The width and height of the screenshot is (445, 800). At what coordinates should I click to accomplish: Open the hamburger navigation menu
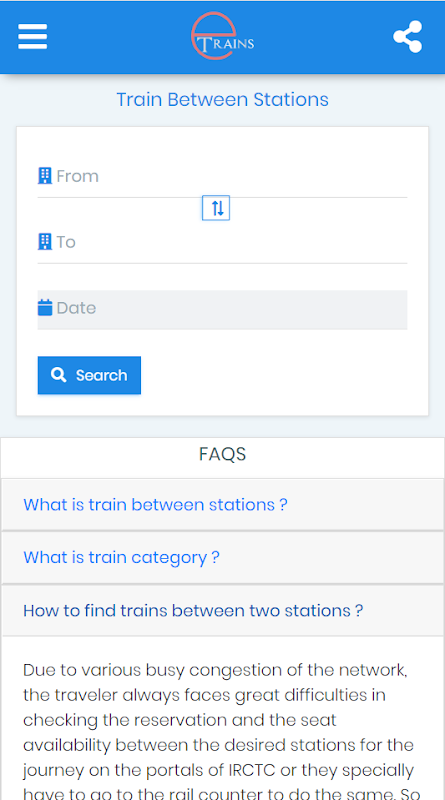pyautogui.click(x=33, y=37)
